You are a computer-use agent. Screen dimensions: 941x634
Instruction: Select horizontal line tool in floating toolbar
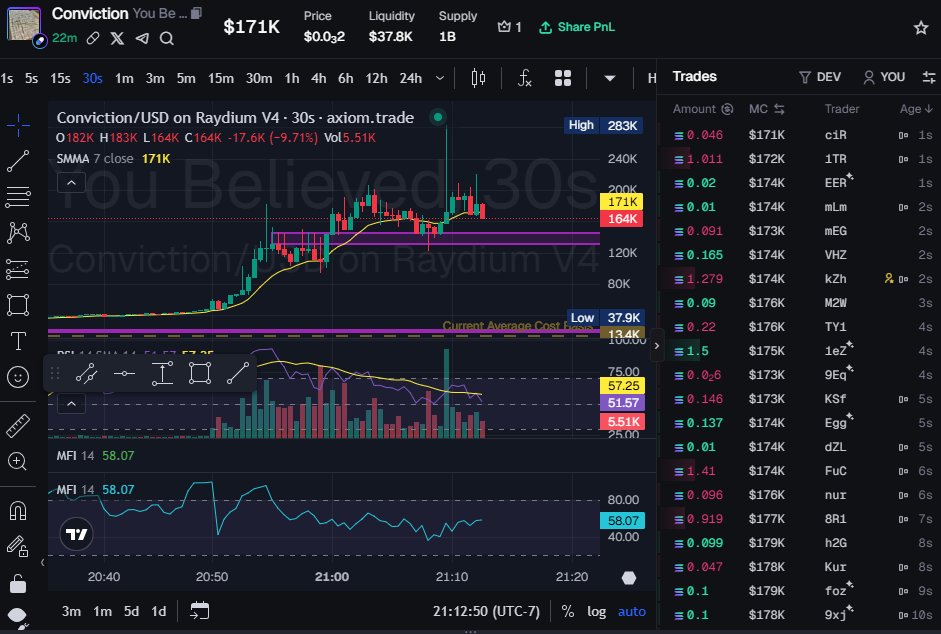124,373
